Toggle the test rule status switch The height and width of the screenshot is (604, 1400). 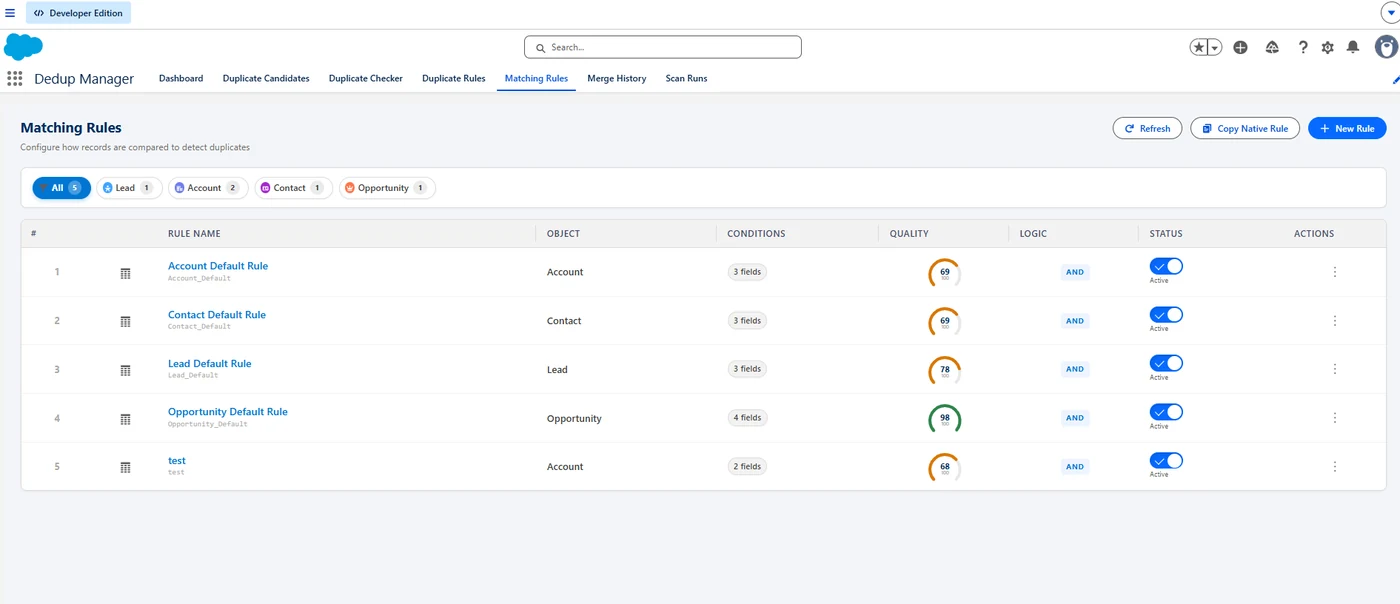point(1166,460)
